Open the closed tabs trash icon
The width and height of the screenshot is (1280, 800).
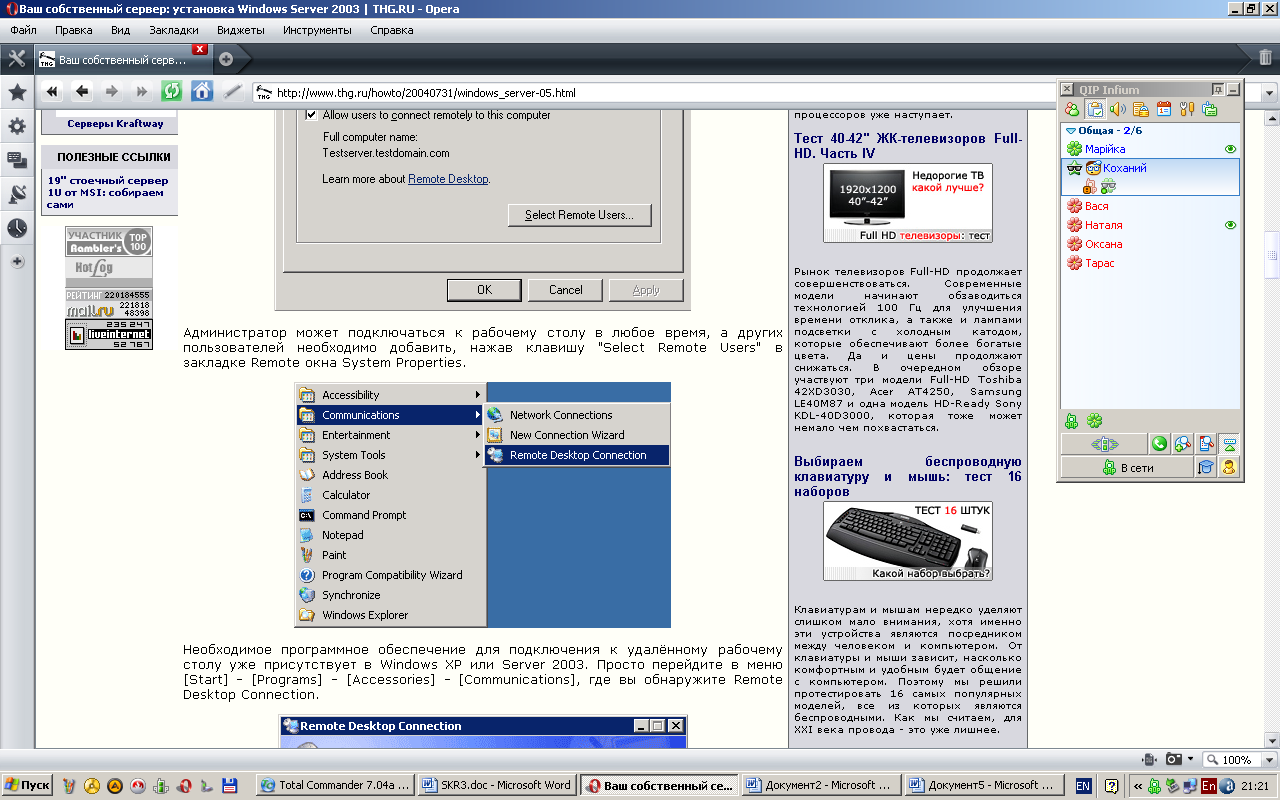[x=1265, y=58]
